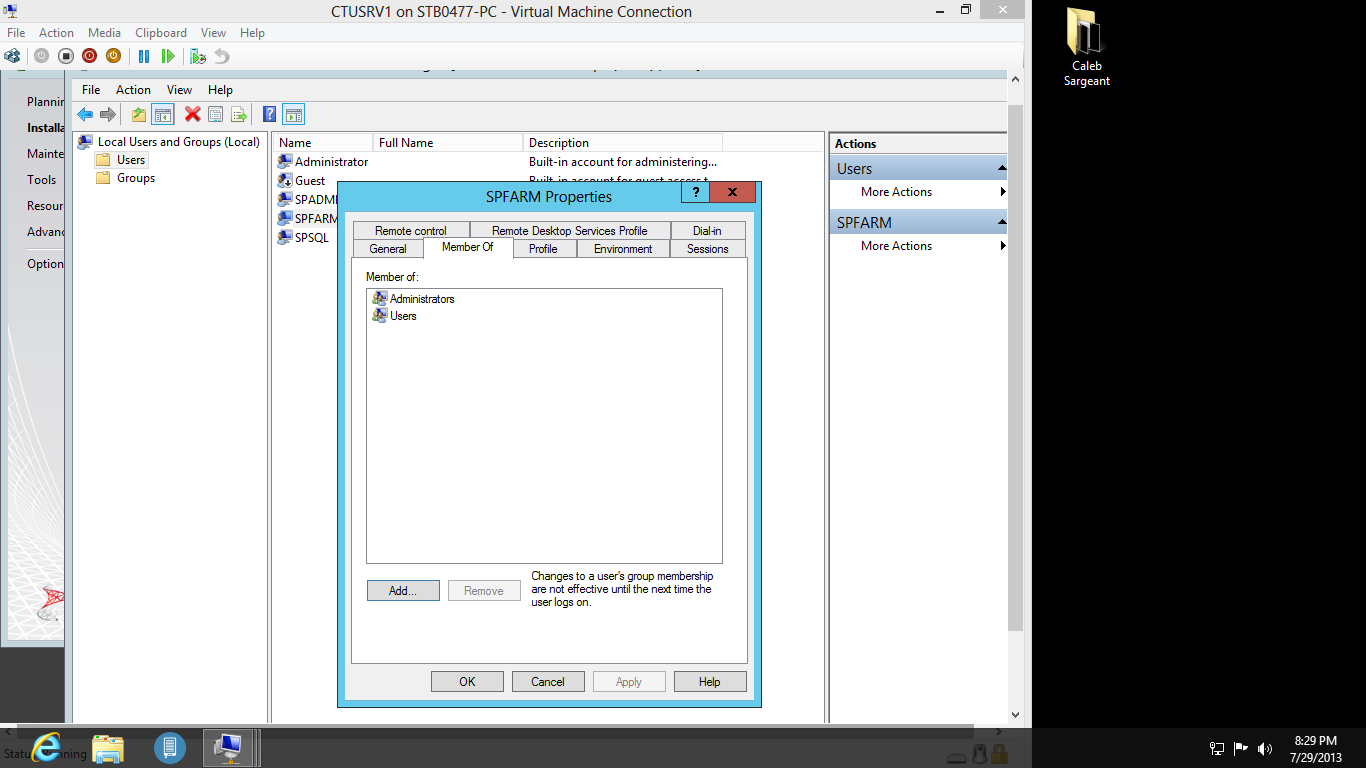Select Users group in Member of list
This screenshot has width=1366, height=768.
click(394, 316)
